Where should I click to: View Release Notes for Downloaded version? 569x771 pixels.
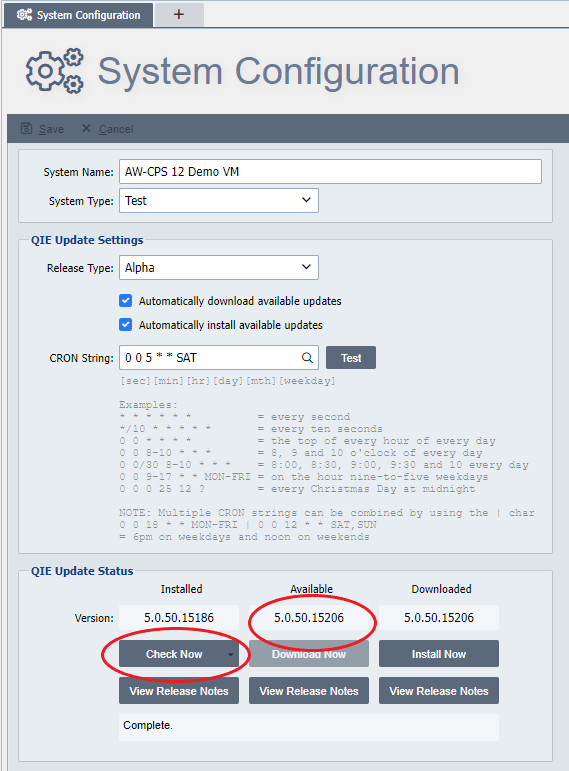point(439,690)
